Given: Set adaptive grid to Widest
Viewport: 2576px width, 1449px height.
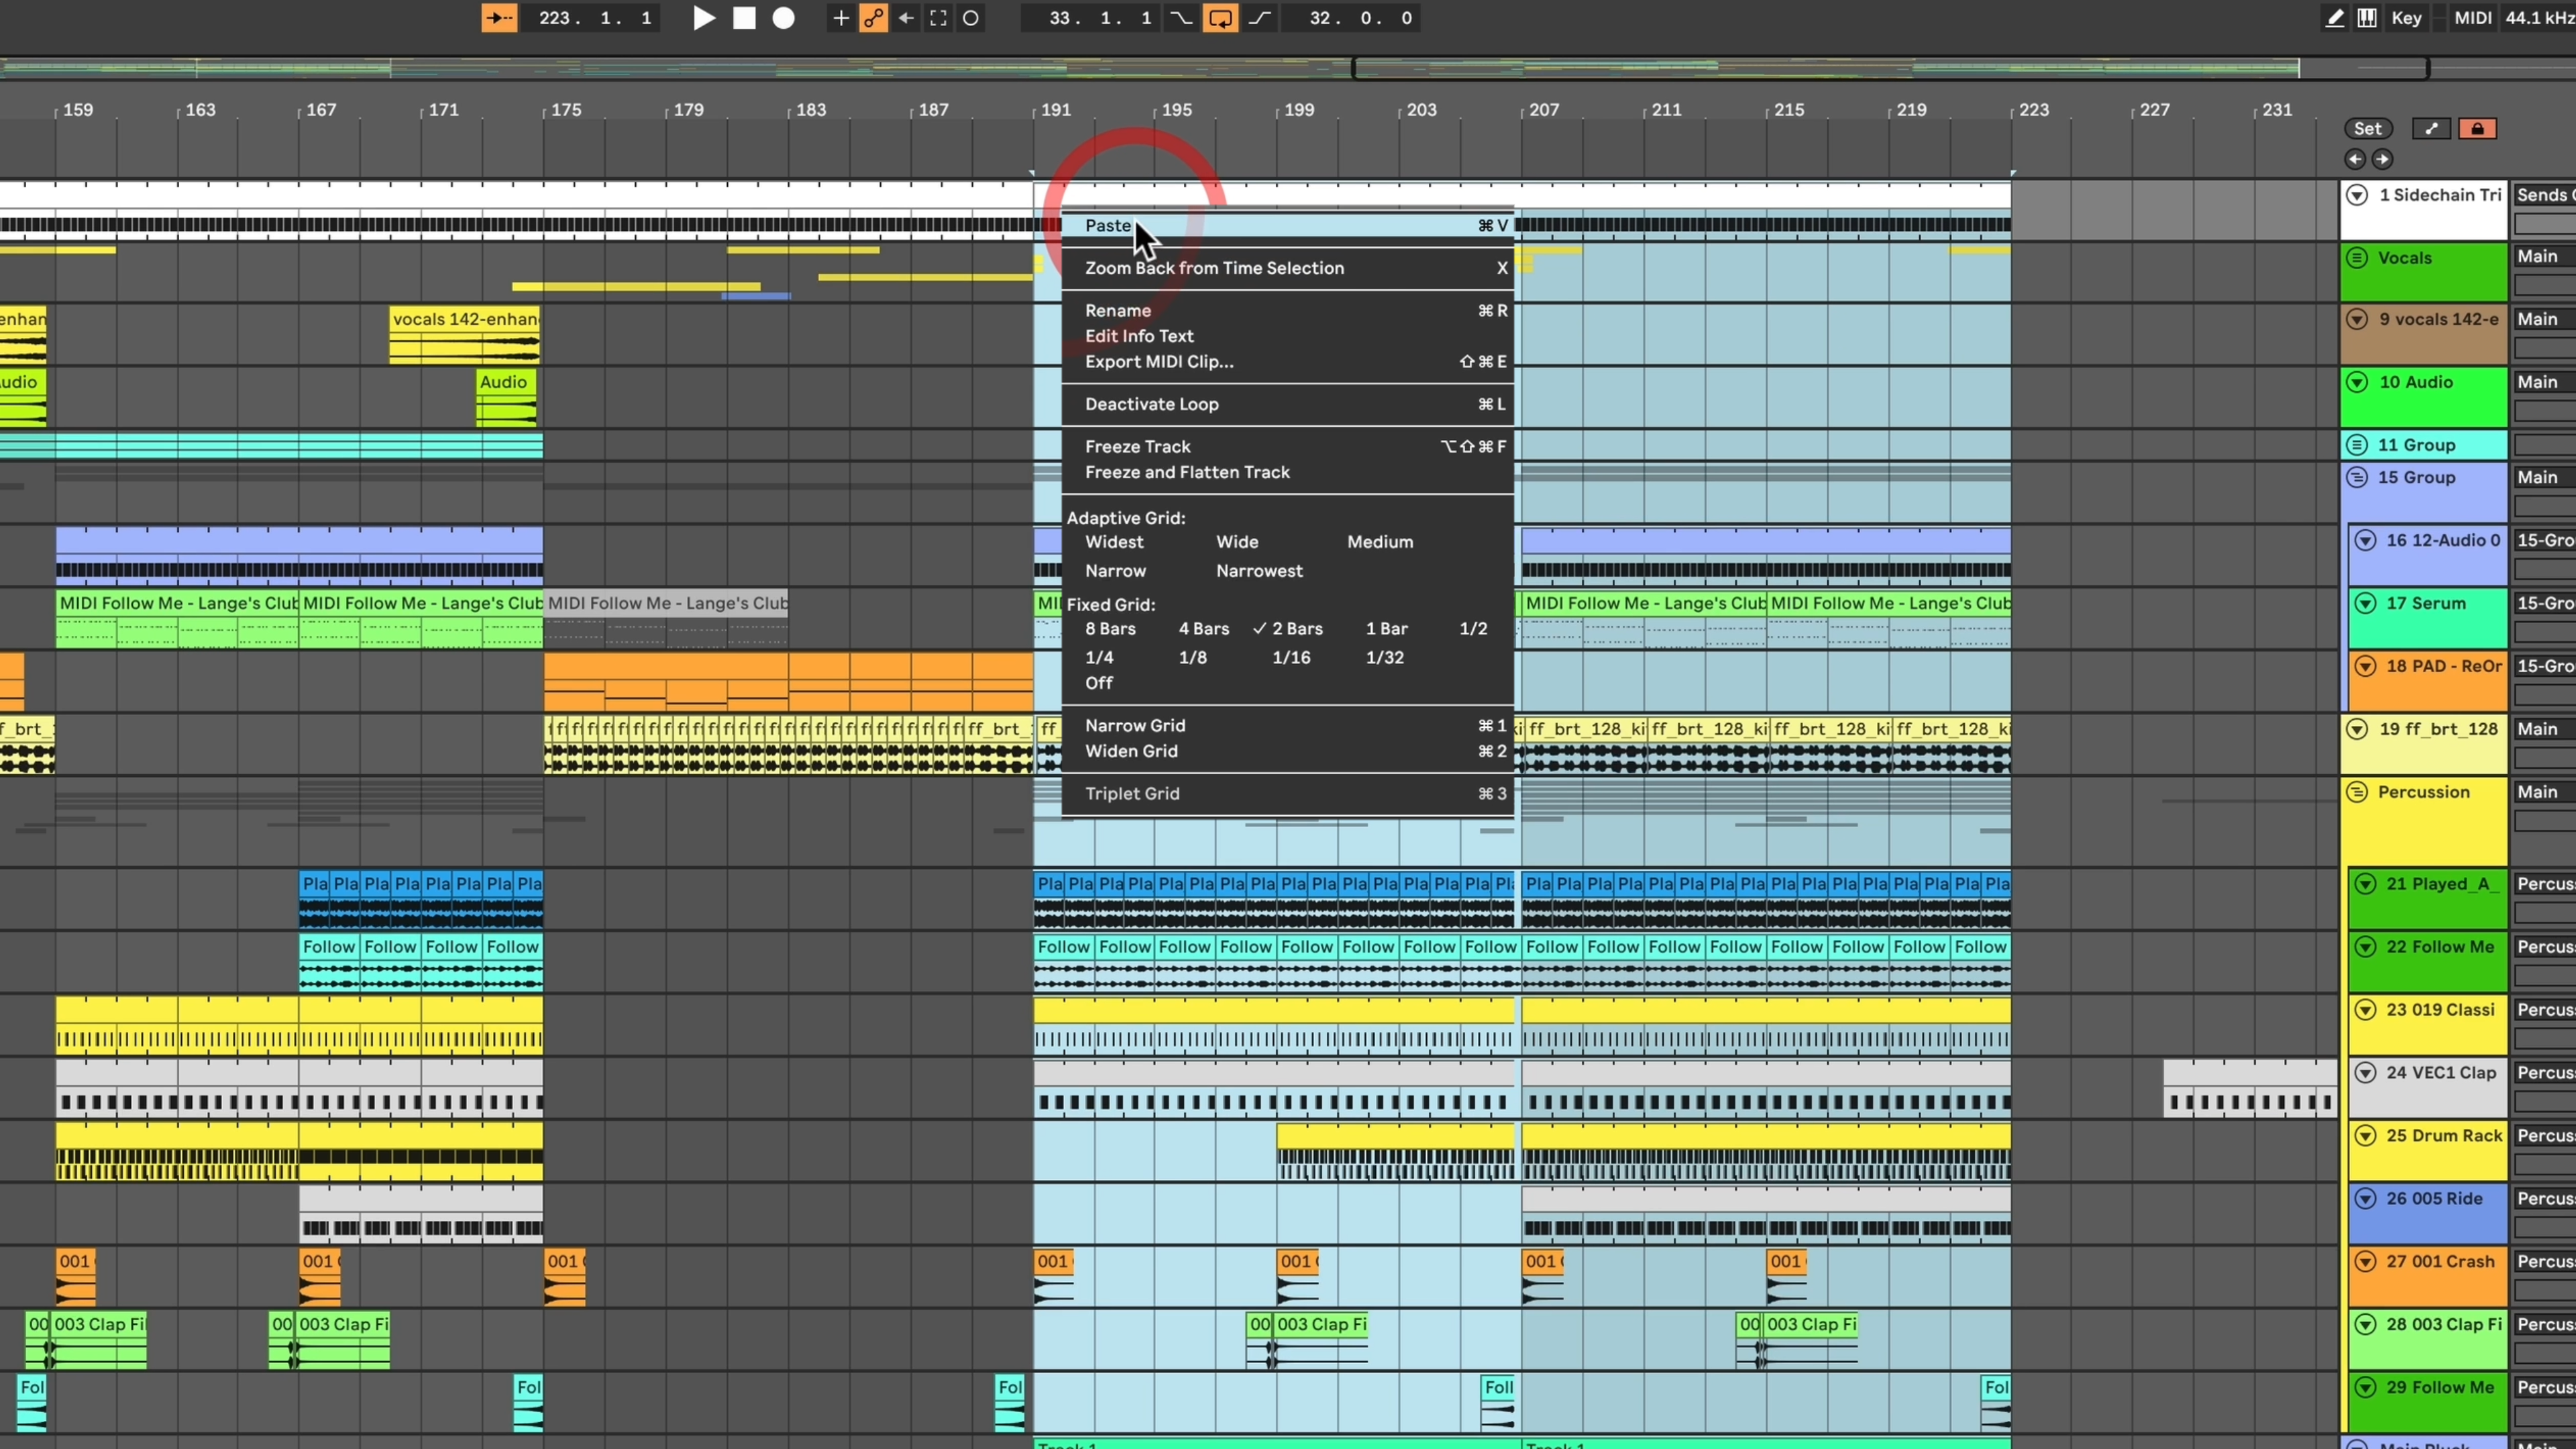Looking at the screenshot, I should (1114, 542).
